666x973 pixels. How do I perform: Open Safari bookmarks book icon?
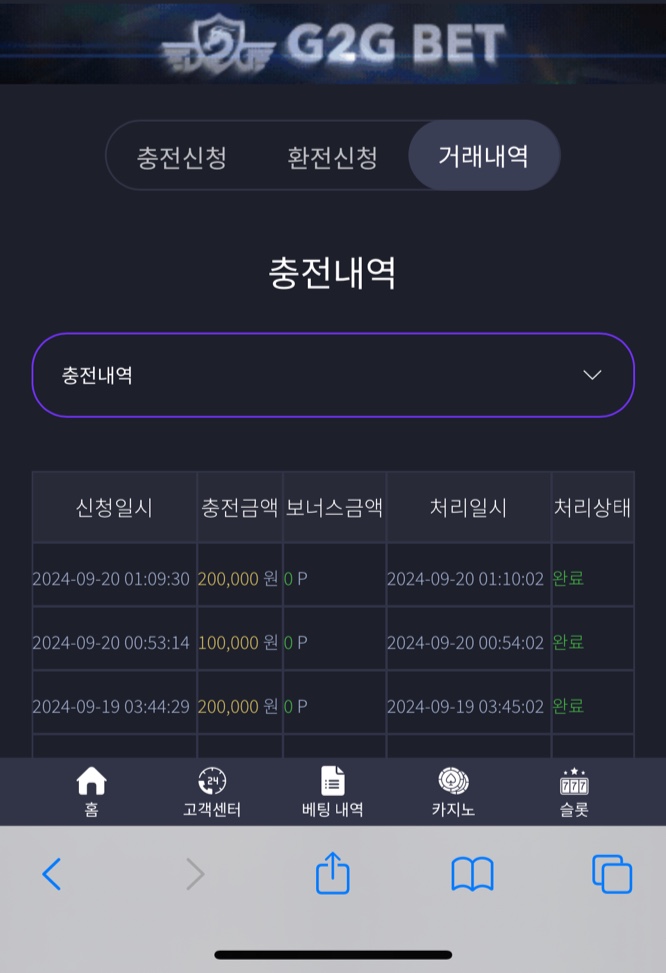(472, 874)
